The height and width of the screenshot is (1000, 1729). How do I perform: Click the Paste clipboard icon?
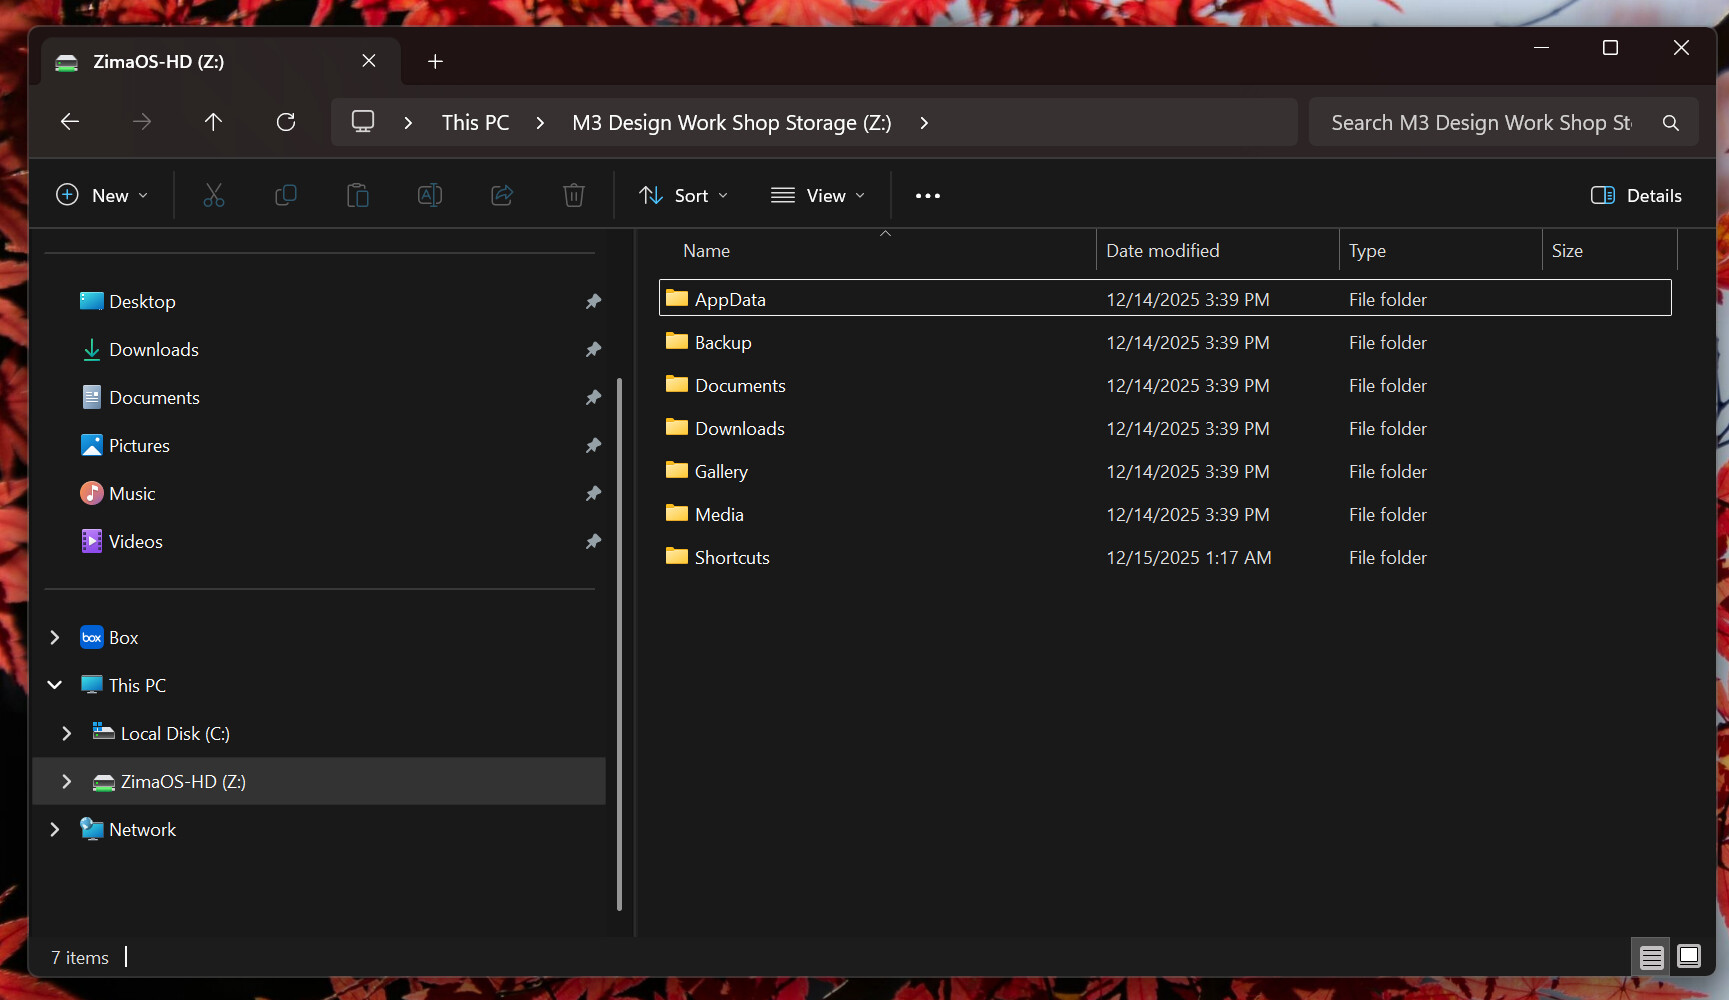pos(358,195)
